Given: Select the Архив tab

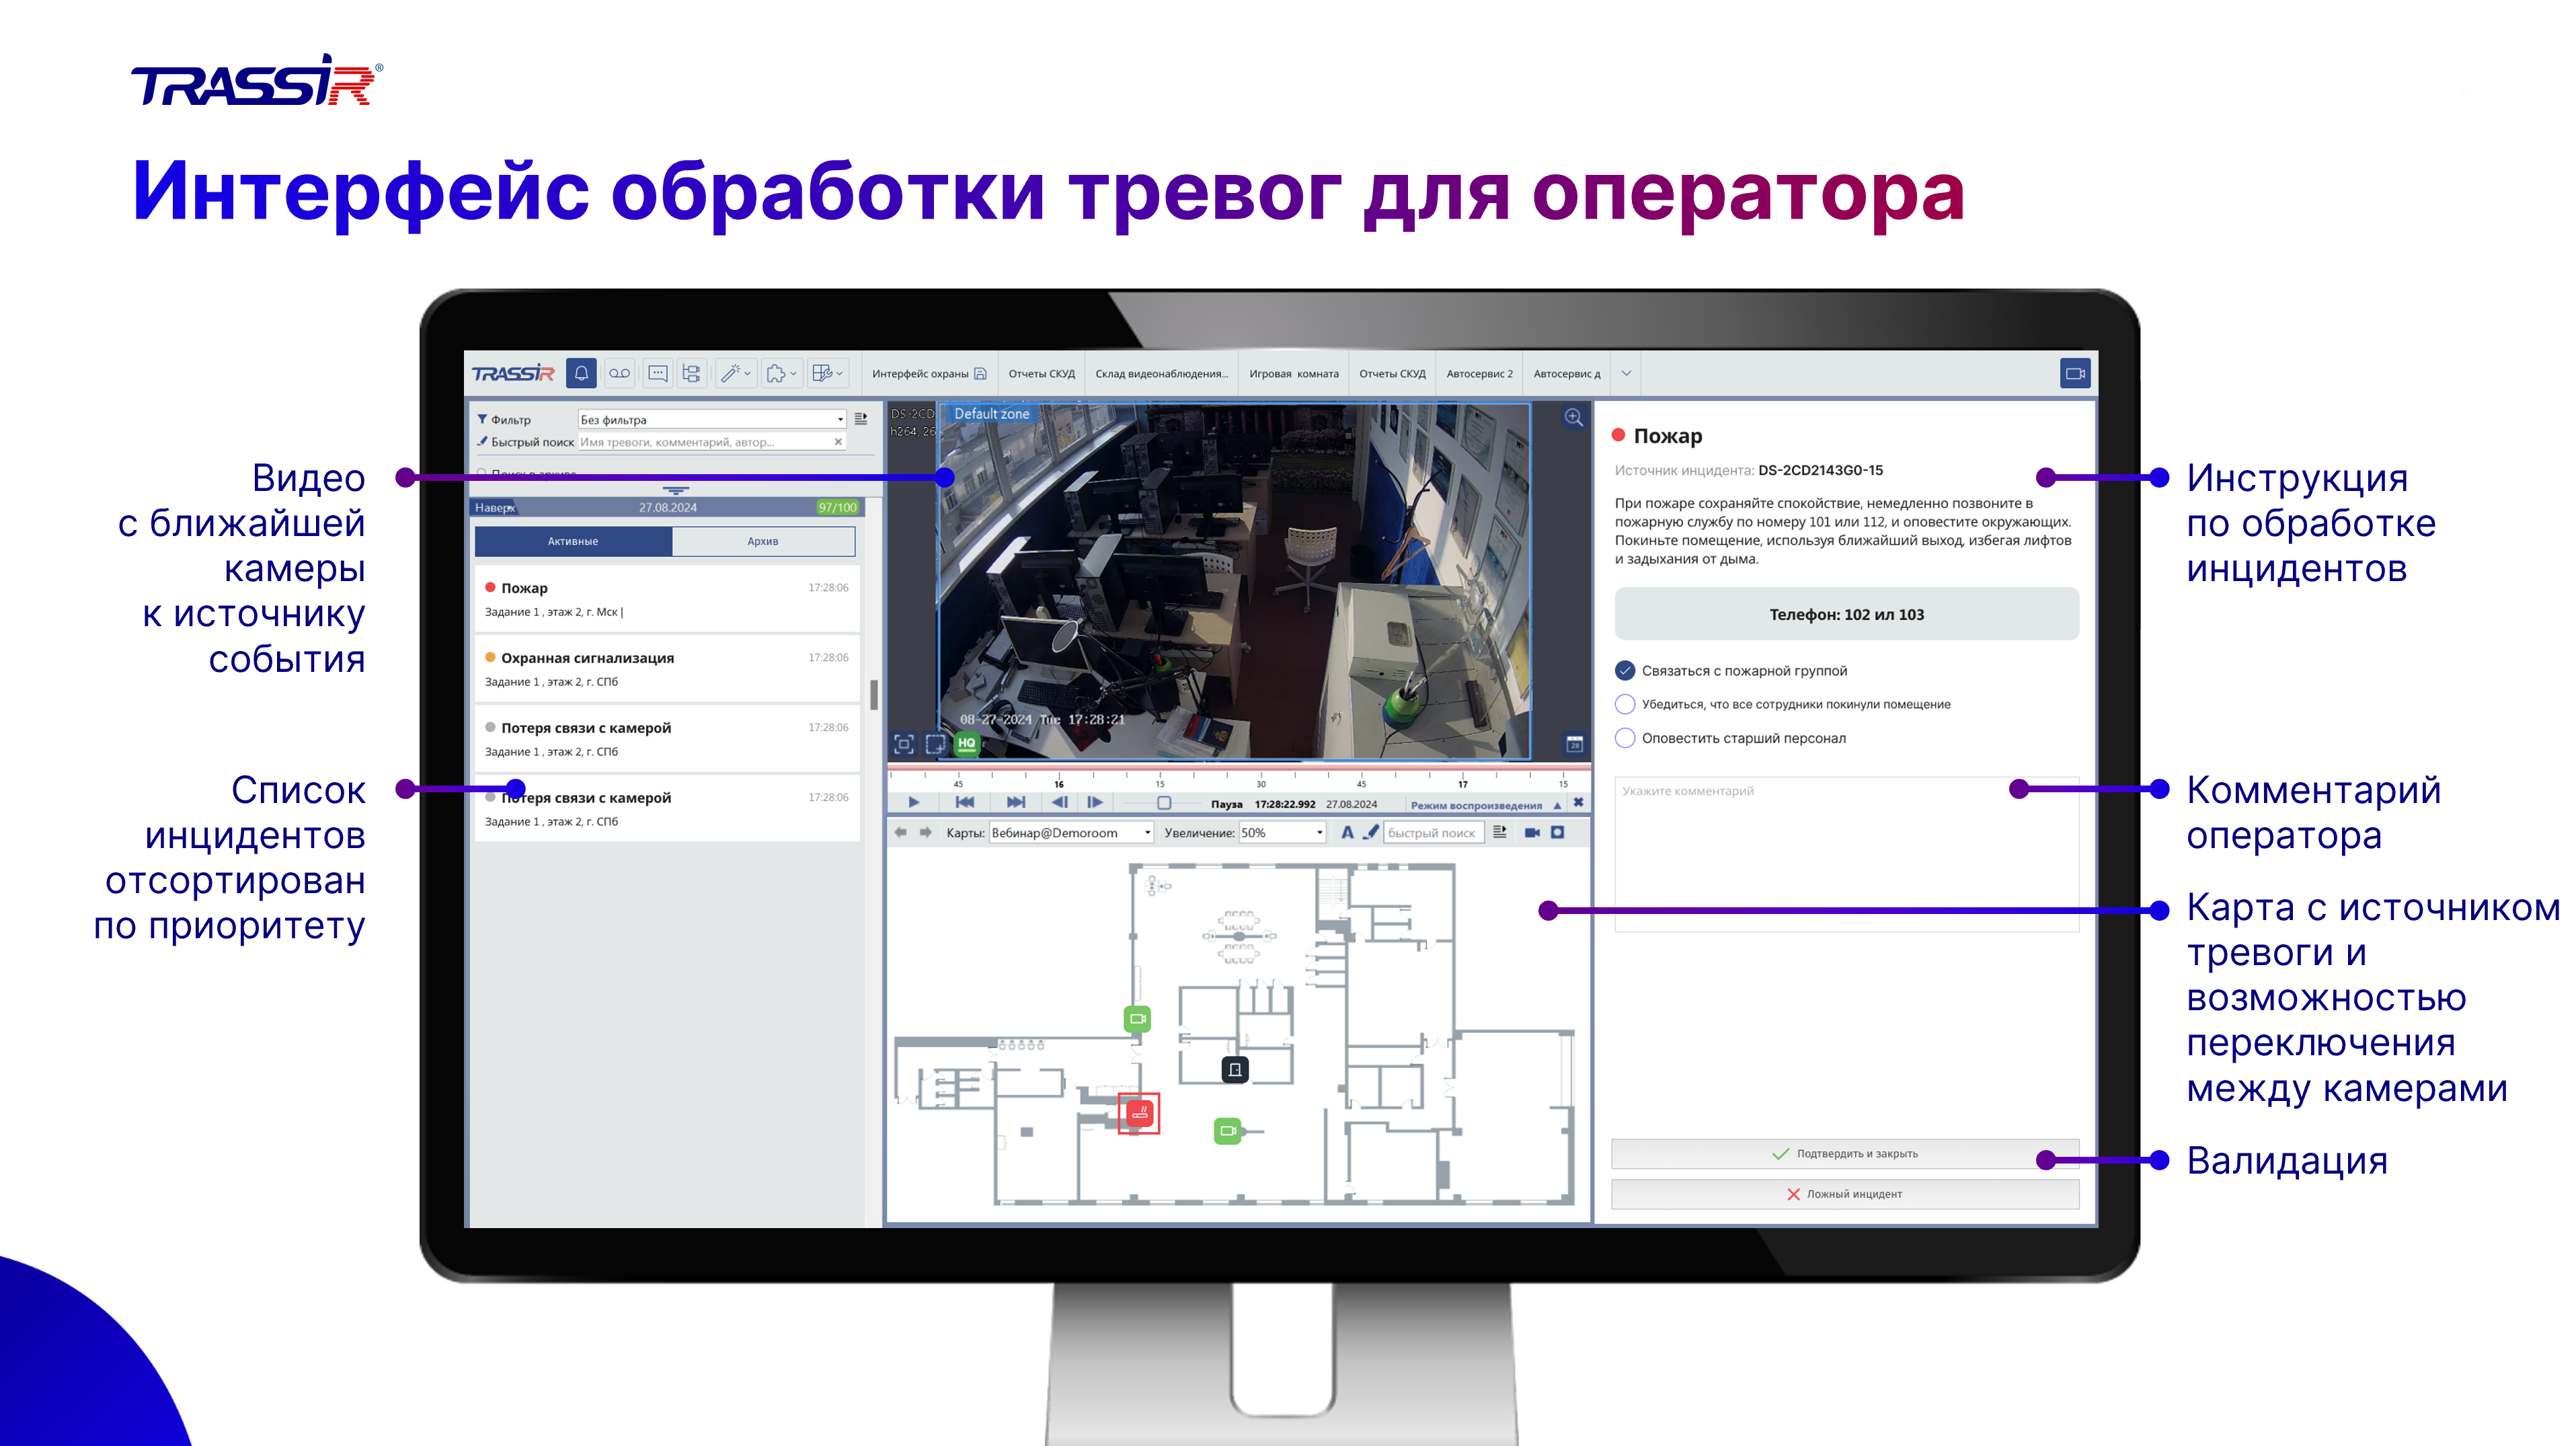Looking at the screenshot, I should click(763, 541).
